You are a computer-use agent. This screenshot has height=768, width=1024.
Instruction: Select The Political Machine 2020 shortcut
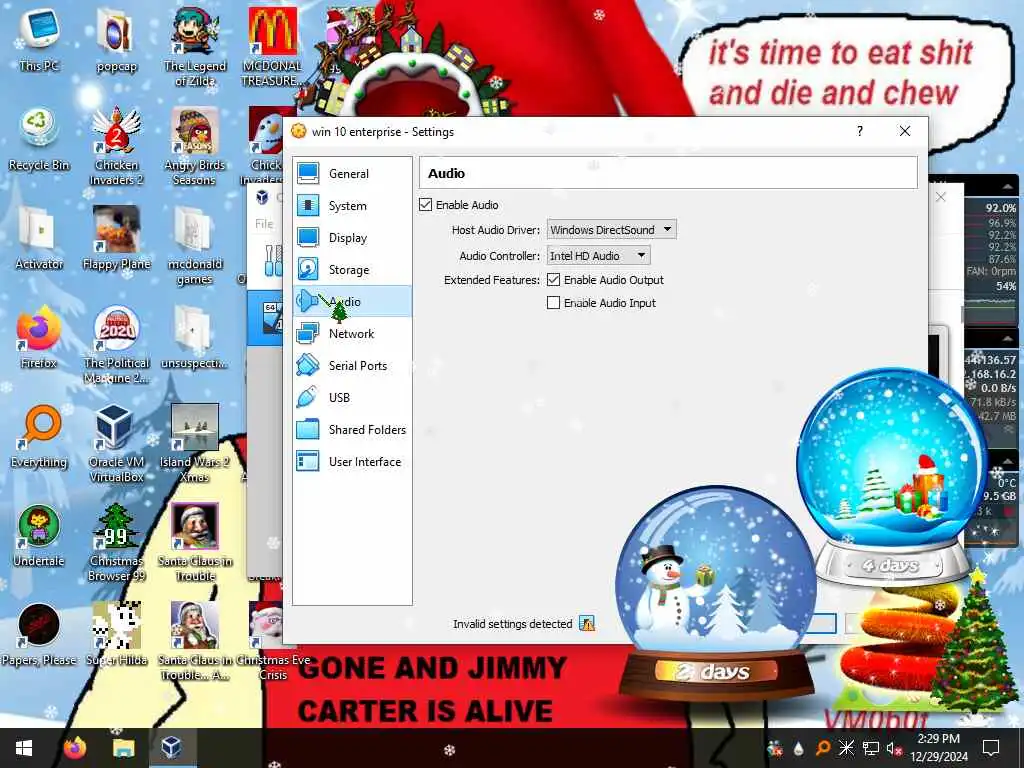(x=116, y=344)
